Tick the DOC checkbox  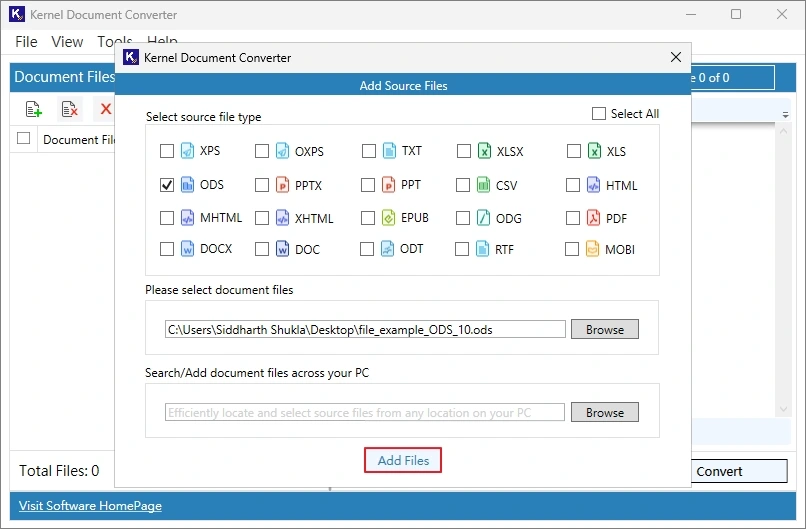262,249
